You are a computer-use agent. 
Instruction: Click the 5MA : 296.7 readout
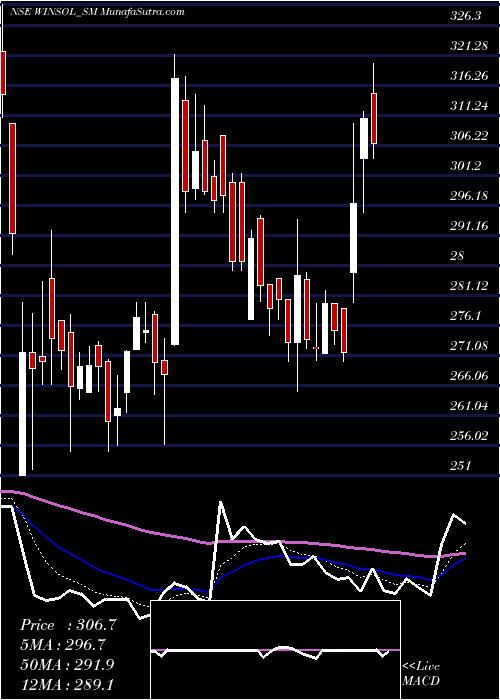63,644
